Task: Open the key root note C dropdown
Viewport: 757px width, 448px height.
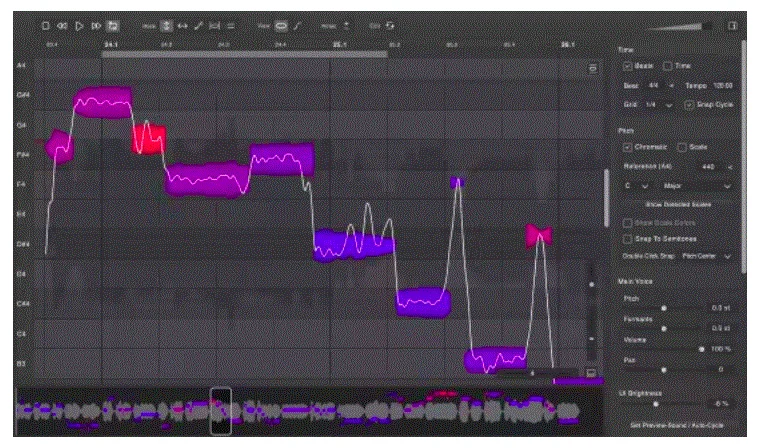Action: pos(636,185)
